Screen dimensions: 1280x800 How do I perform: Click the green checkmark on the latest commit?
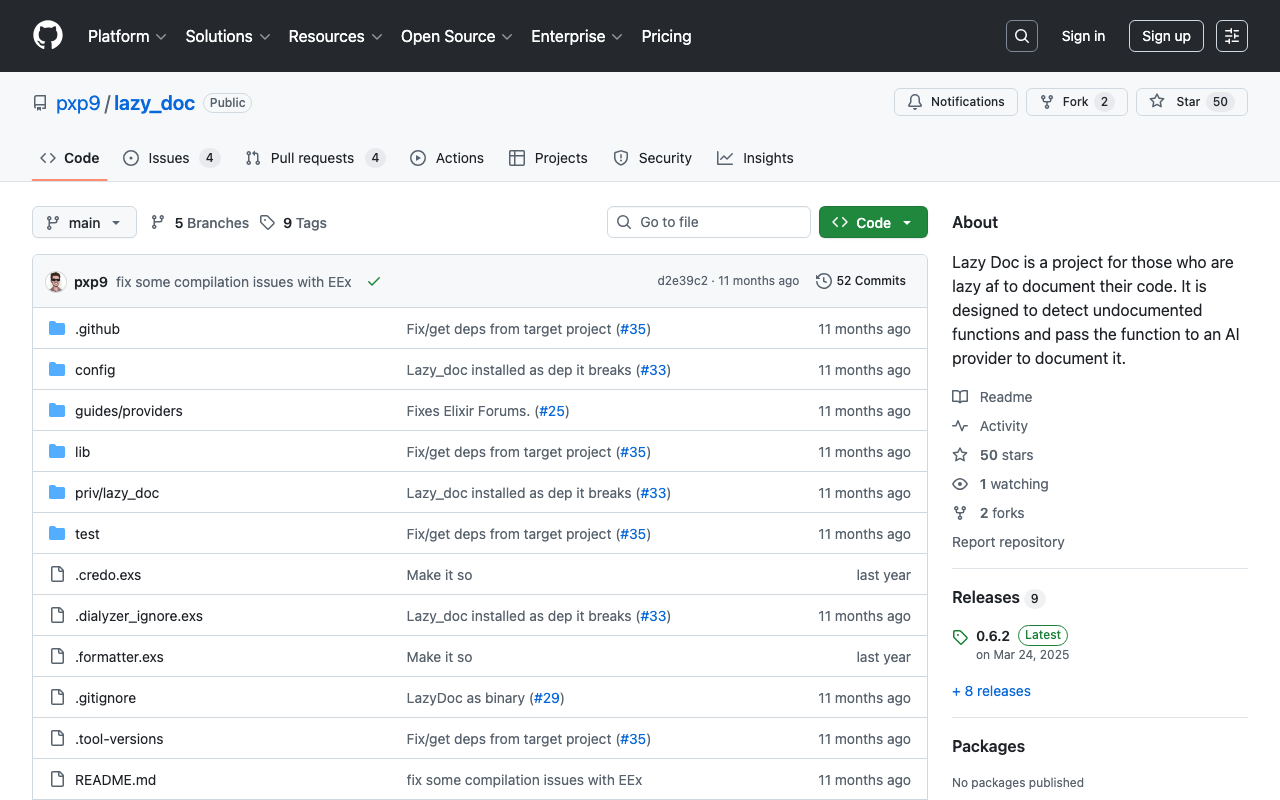coord(374,281)
